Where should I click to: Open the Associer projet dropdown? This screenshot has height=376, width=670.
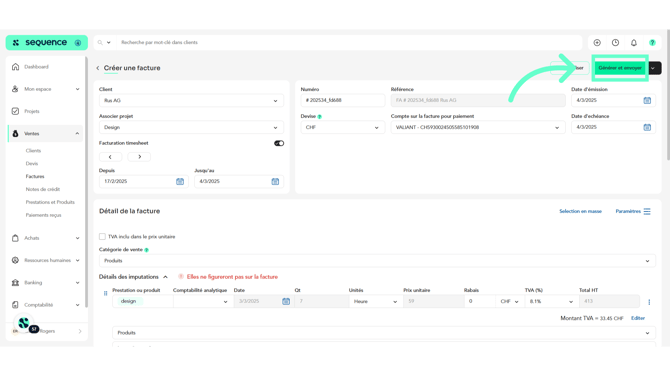click(191, 127)
